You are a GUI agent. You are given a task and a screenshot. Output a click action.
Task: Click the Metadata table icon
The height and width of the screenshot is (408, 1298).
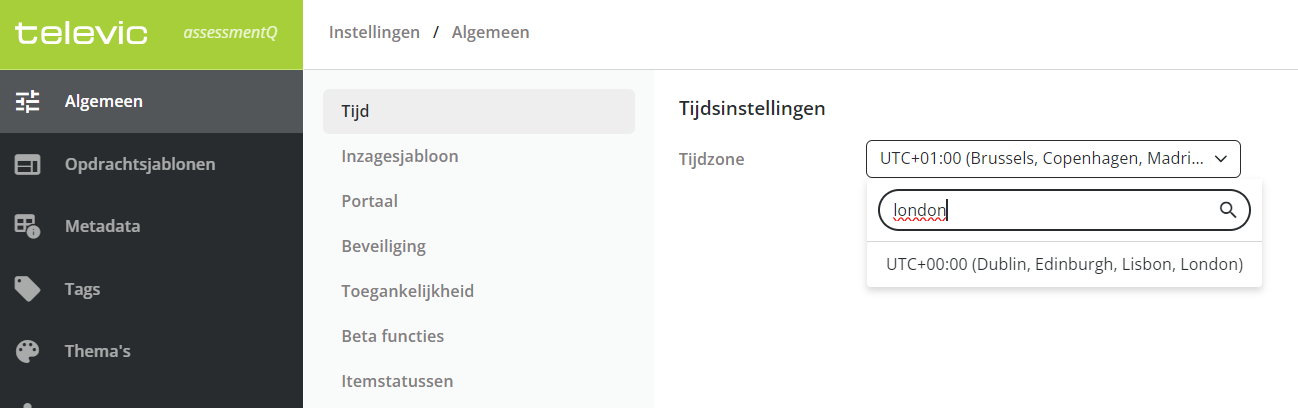coord(27,226)
